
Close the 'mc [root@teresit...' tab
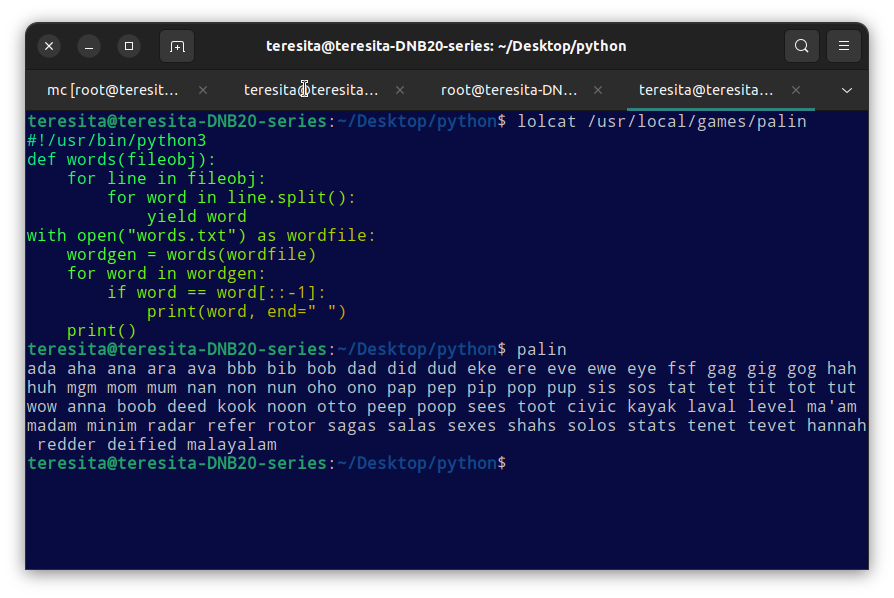coord(203,90)
